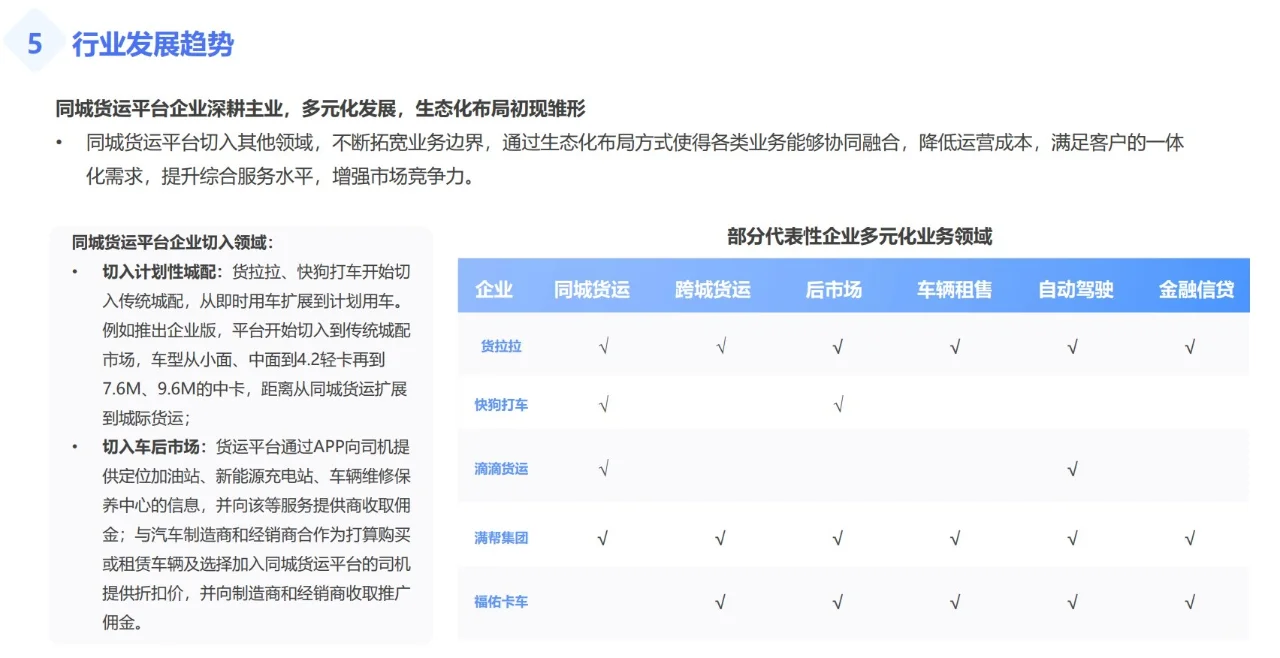This screenshot has height=658, width=1280.
Task: Select the 企业 column header
Action: click(x=494, y=290)
